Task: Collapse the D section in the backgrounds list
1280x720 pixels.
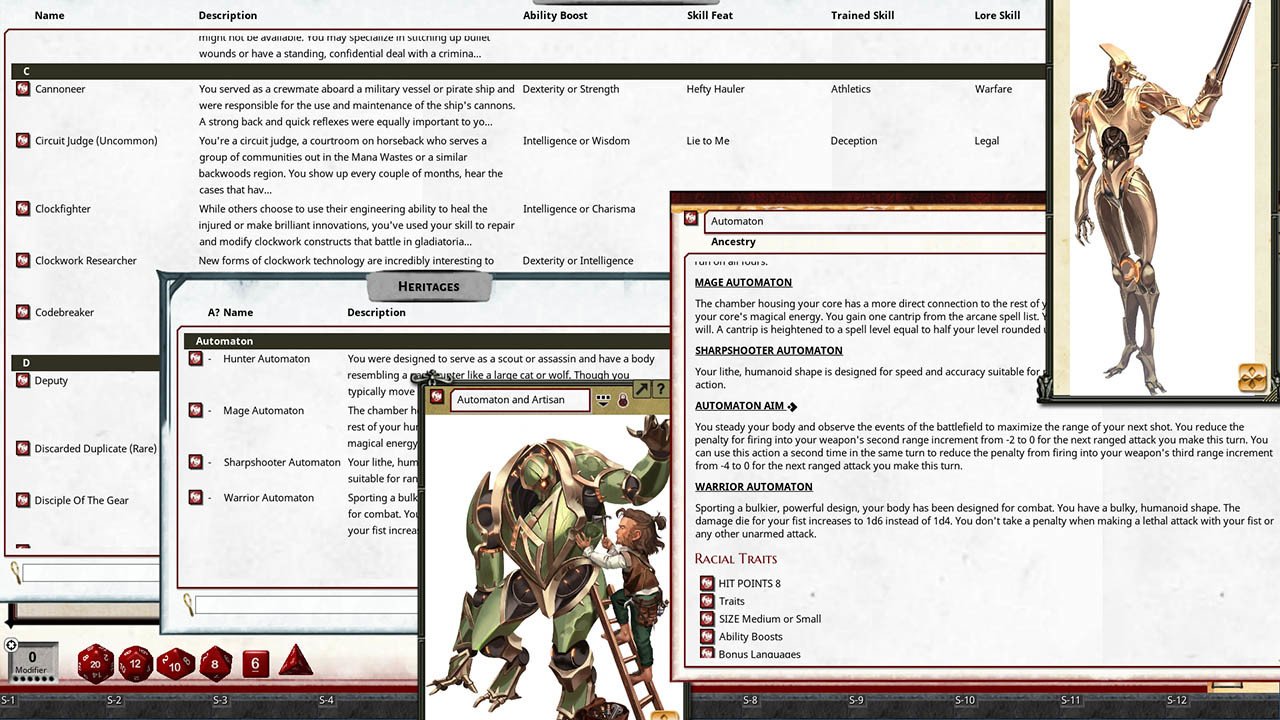Action: pyautogui.click(x=26, y=362)
